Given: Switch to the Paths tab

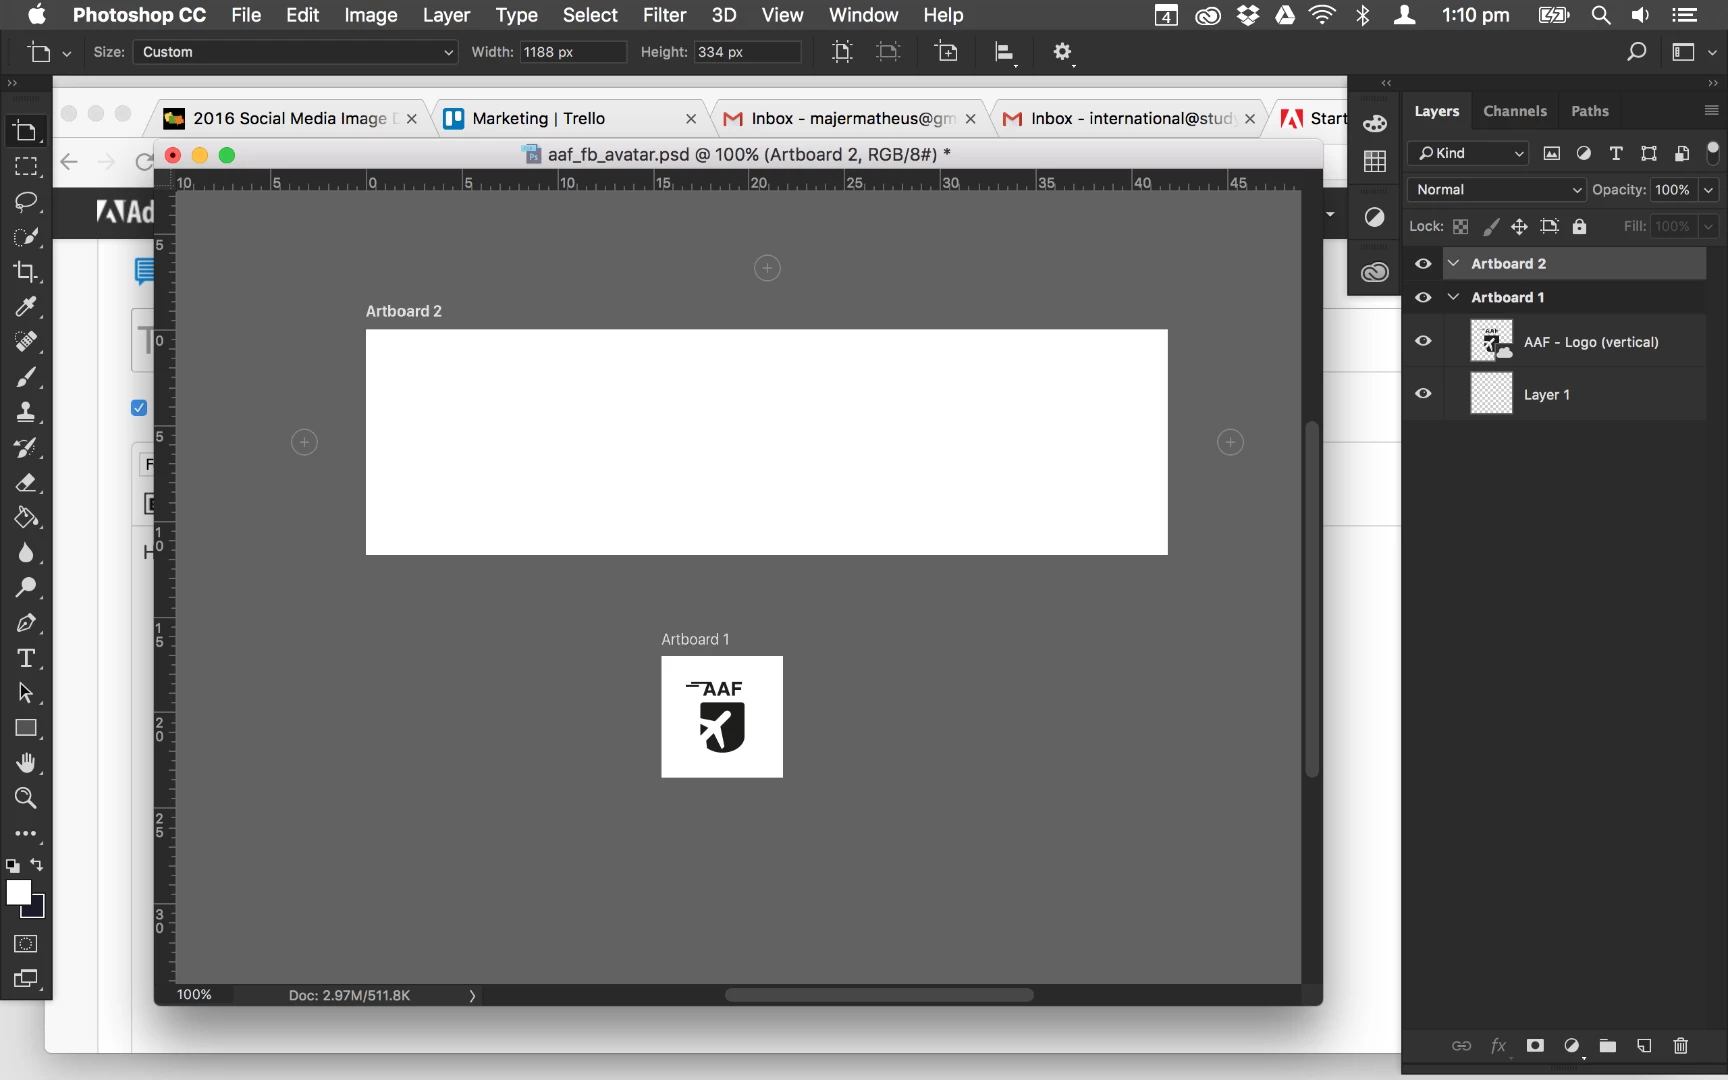Looking at the screenshot, I should click(x=1589, y=111).
